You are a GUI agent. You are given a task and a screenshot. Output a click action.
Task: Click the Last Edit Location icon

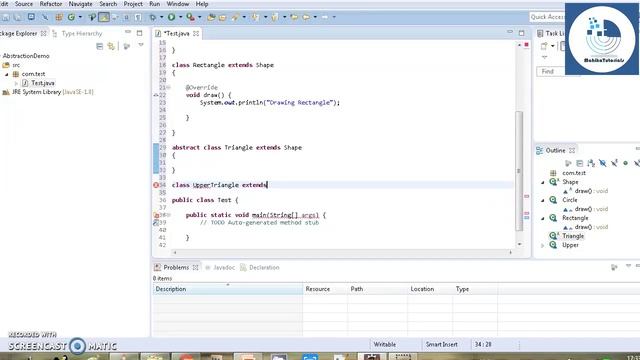pos(294,17)
